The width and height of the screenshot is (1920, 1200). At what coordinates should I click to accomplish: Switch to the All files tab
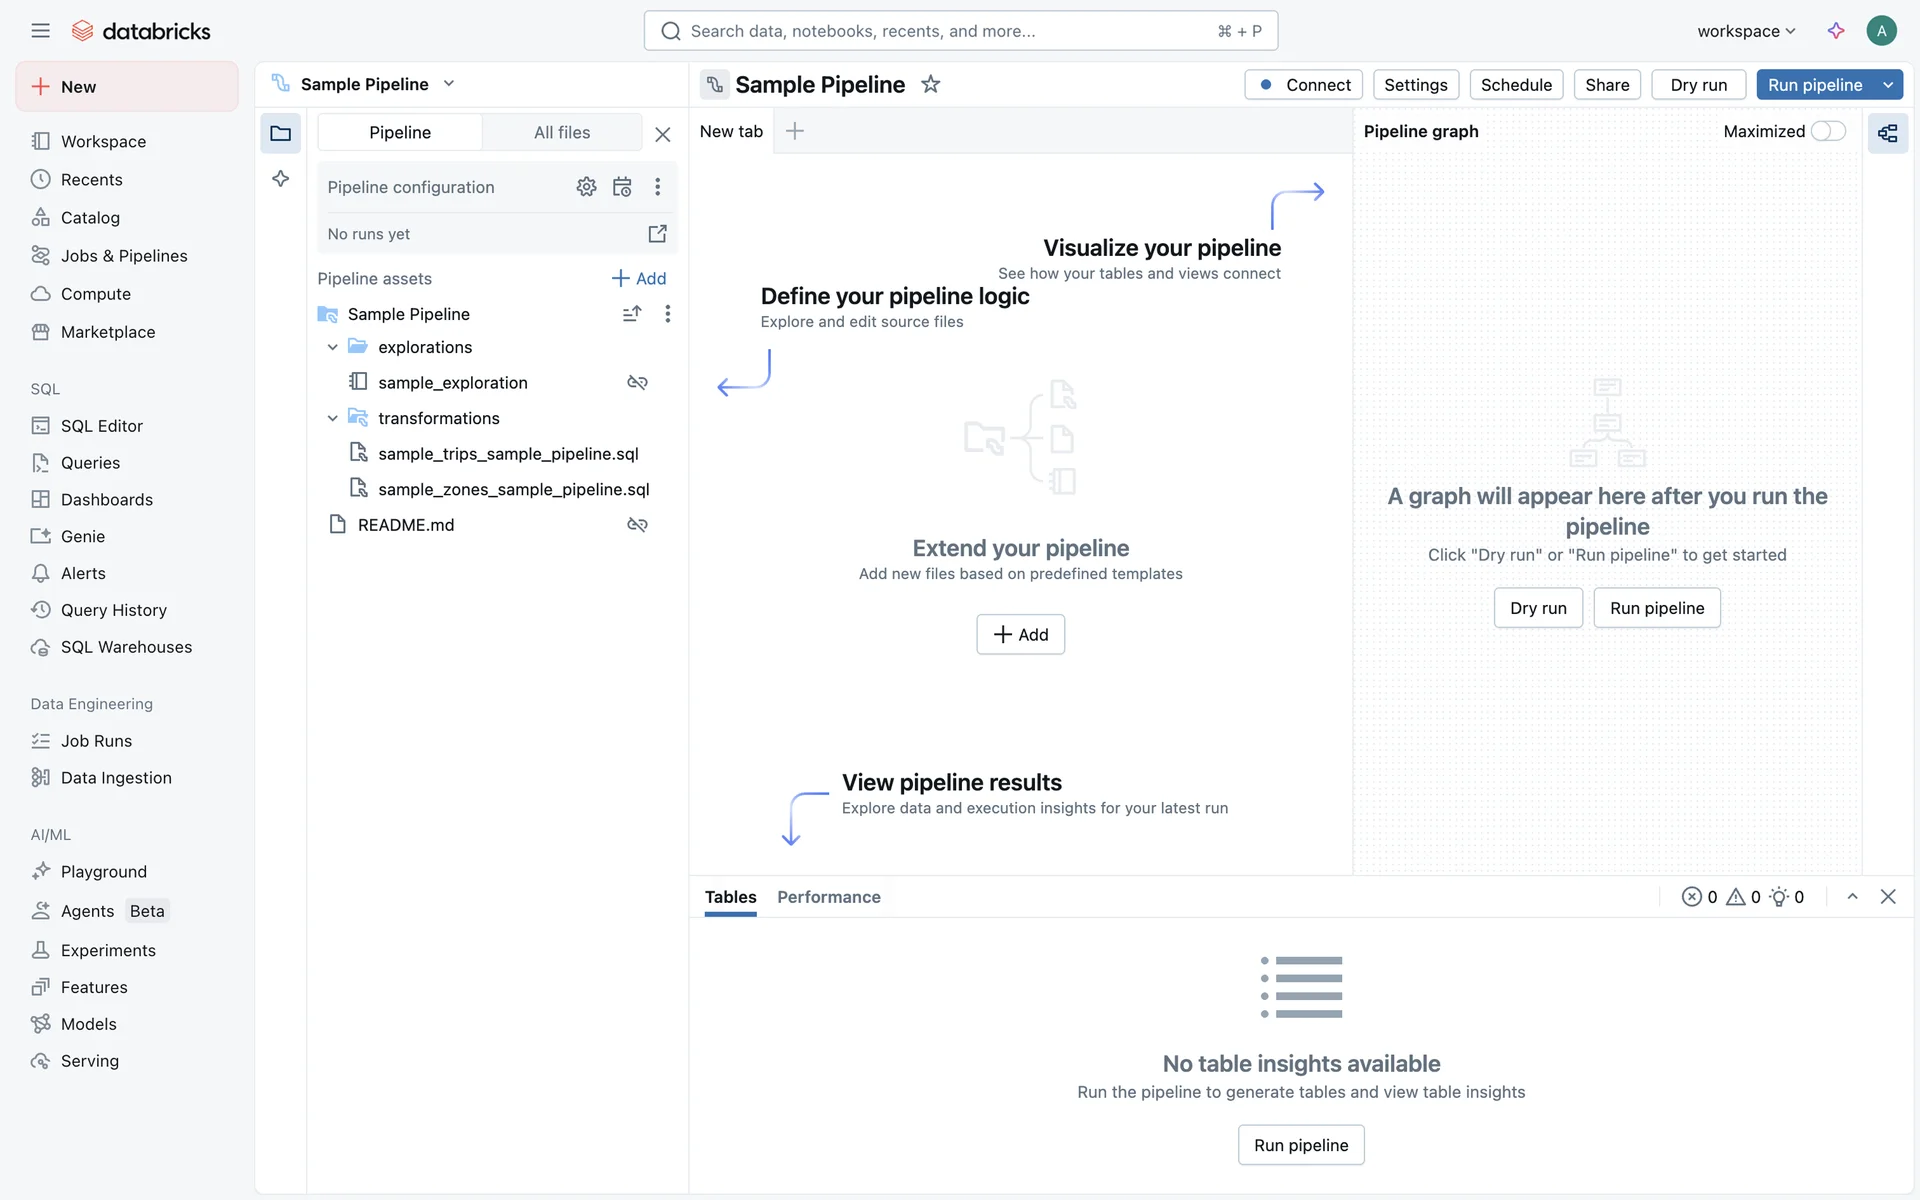(x=562, y=132)
